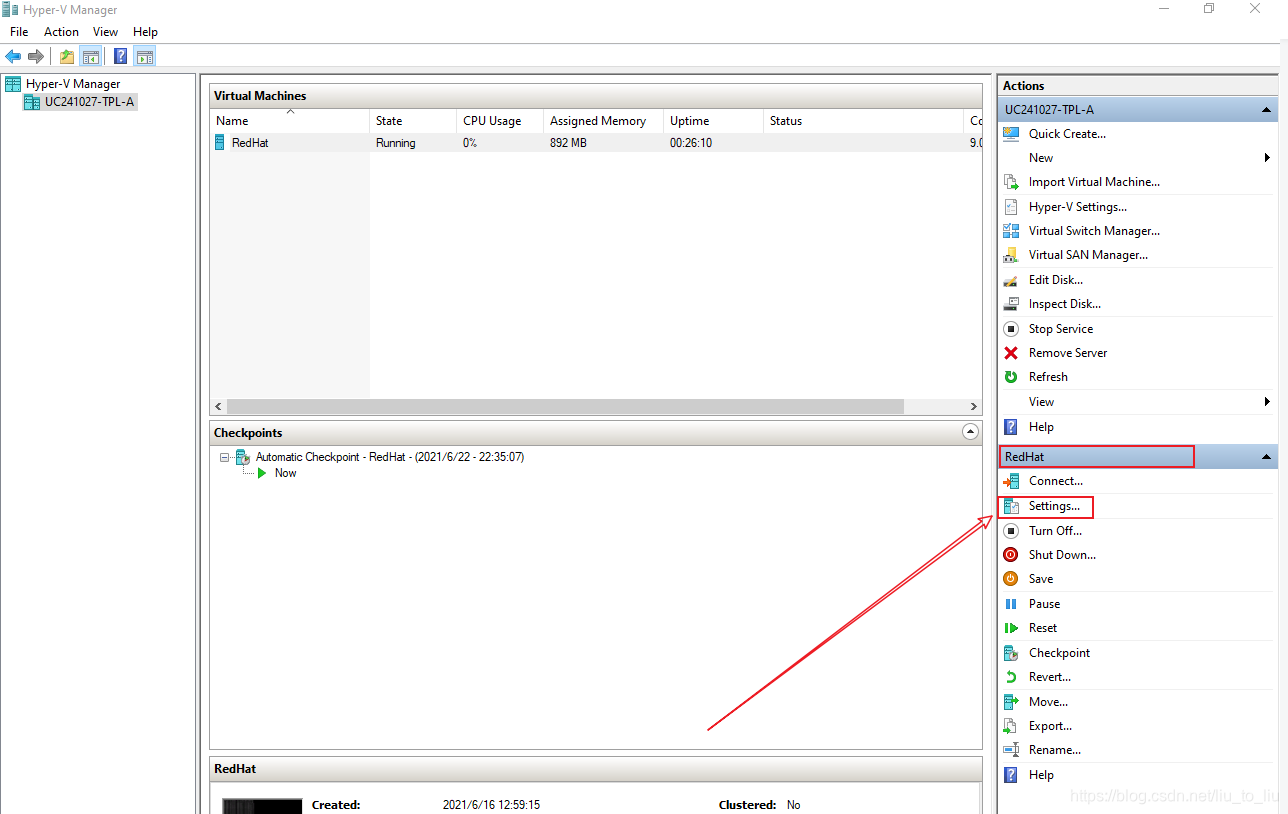Click the Forward arrow toolbar icon
Image resolution: width=1288 pixels, height=814 pixels.
click(x=36, y=56)
